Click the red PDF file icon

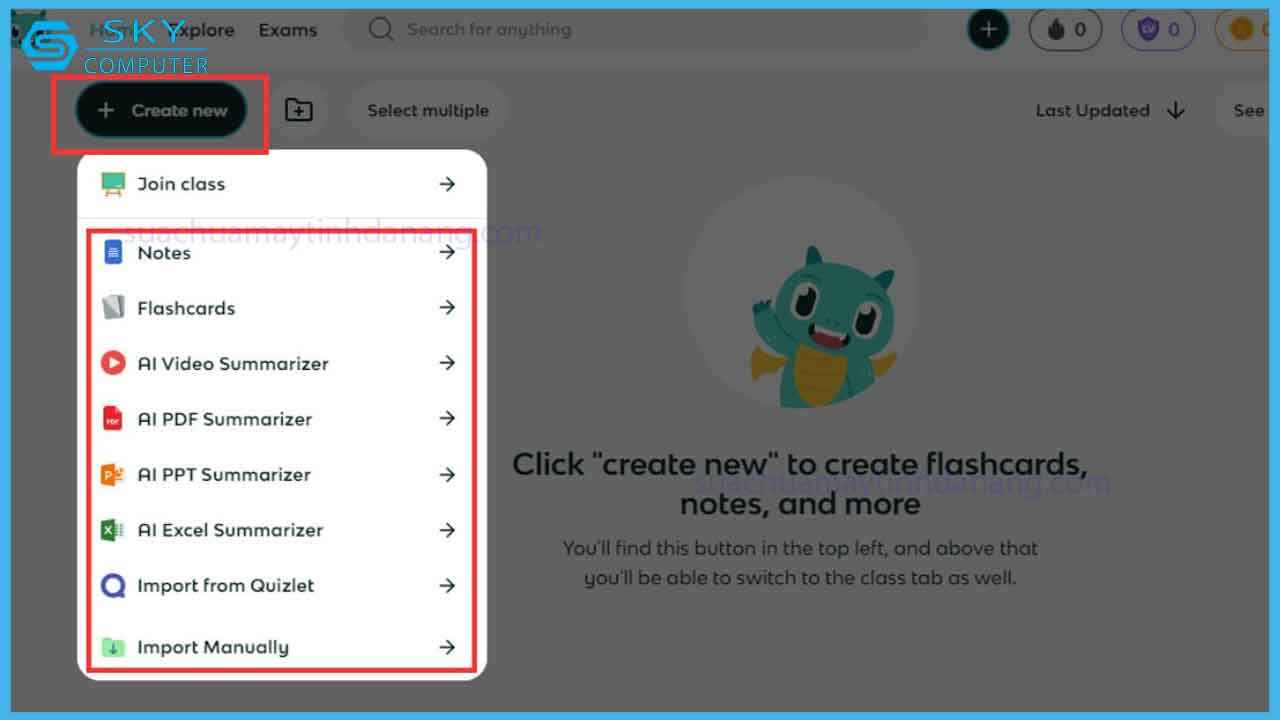113,419
